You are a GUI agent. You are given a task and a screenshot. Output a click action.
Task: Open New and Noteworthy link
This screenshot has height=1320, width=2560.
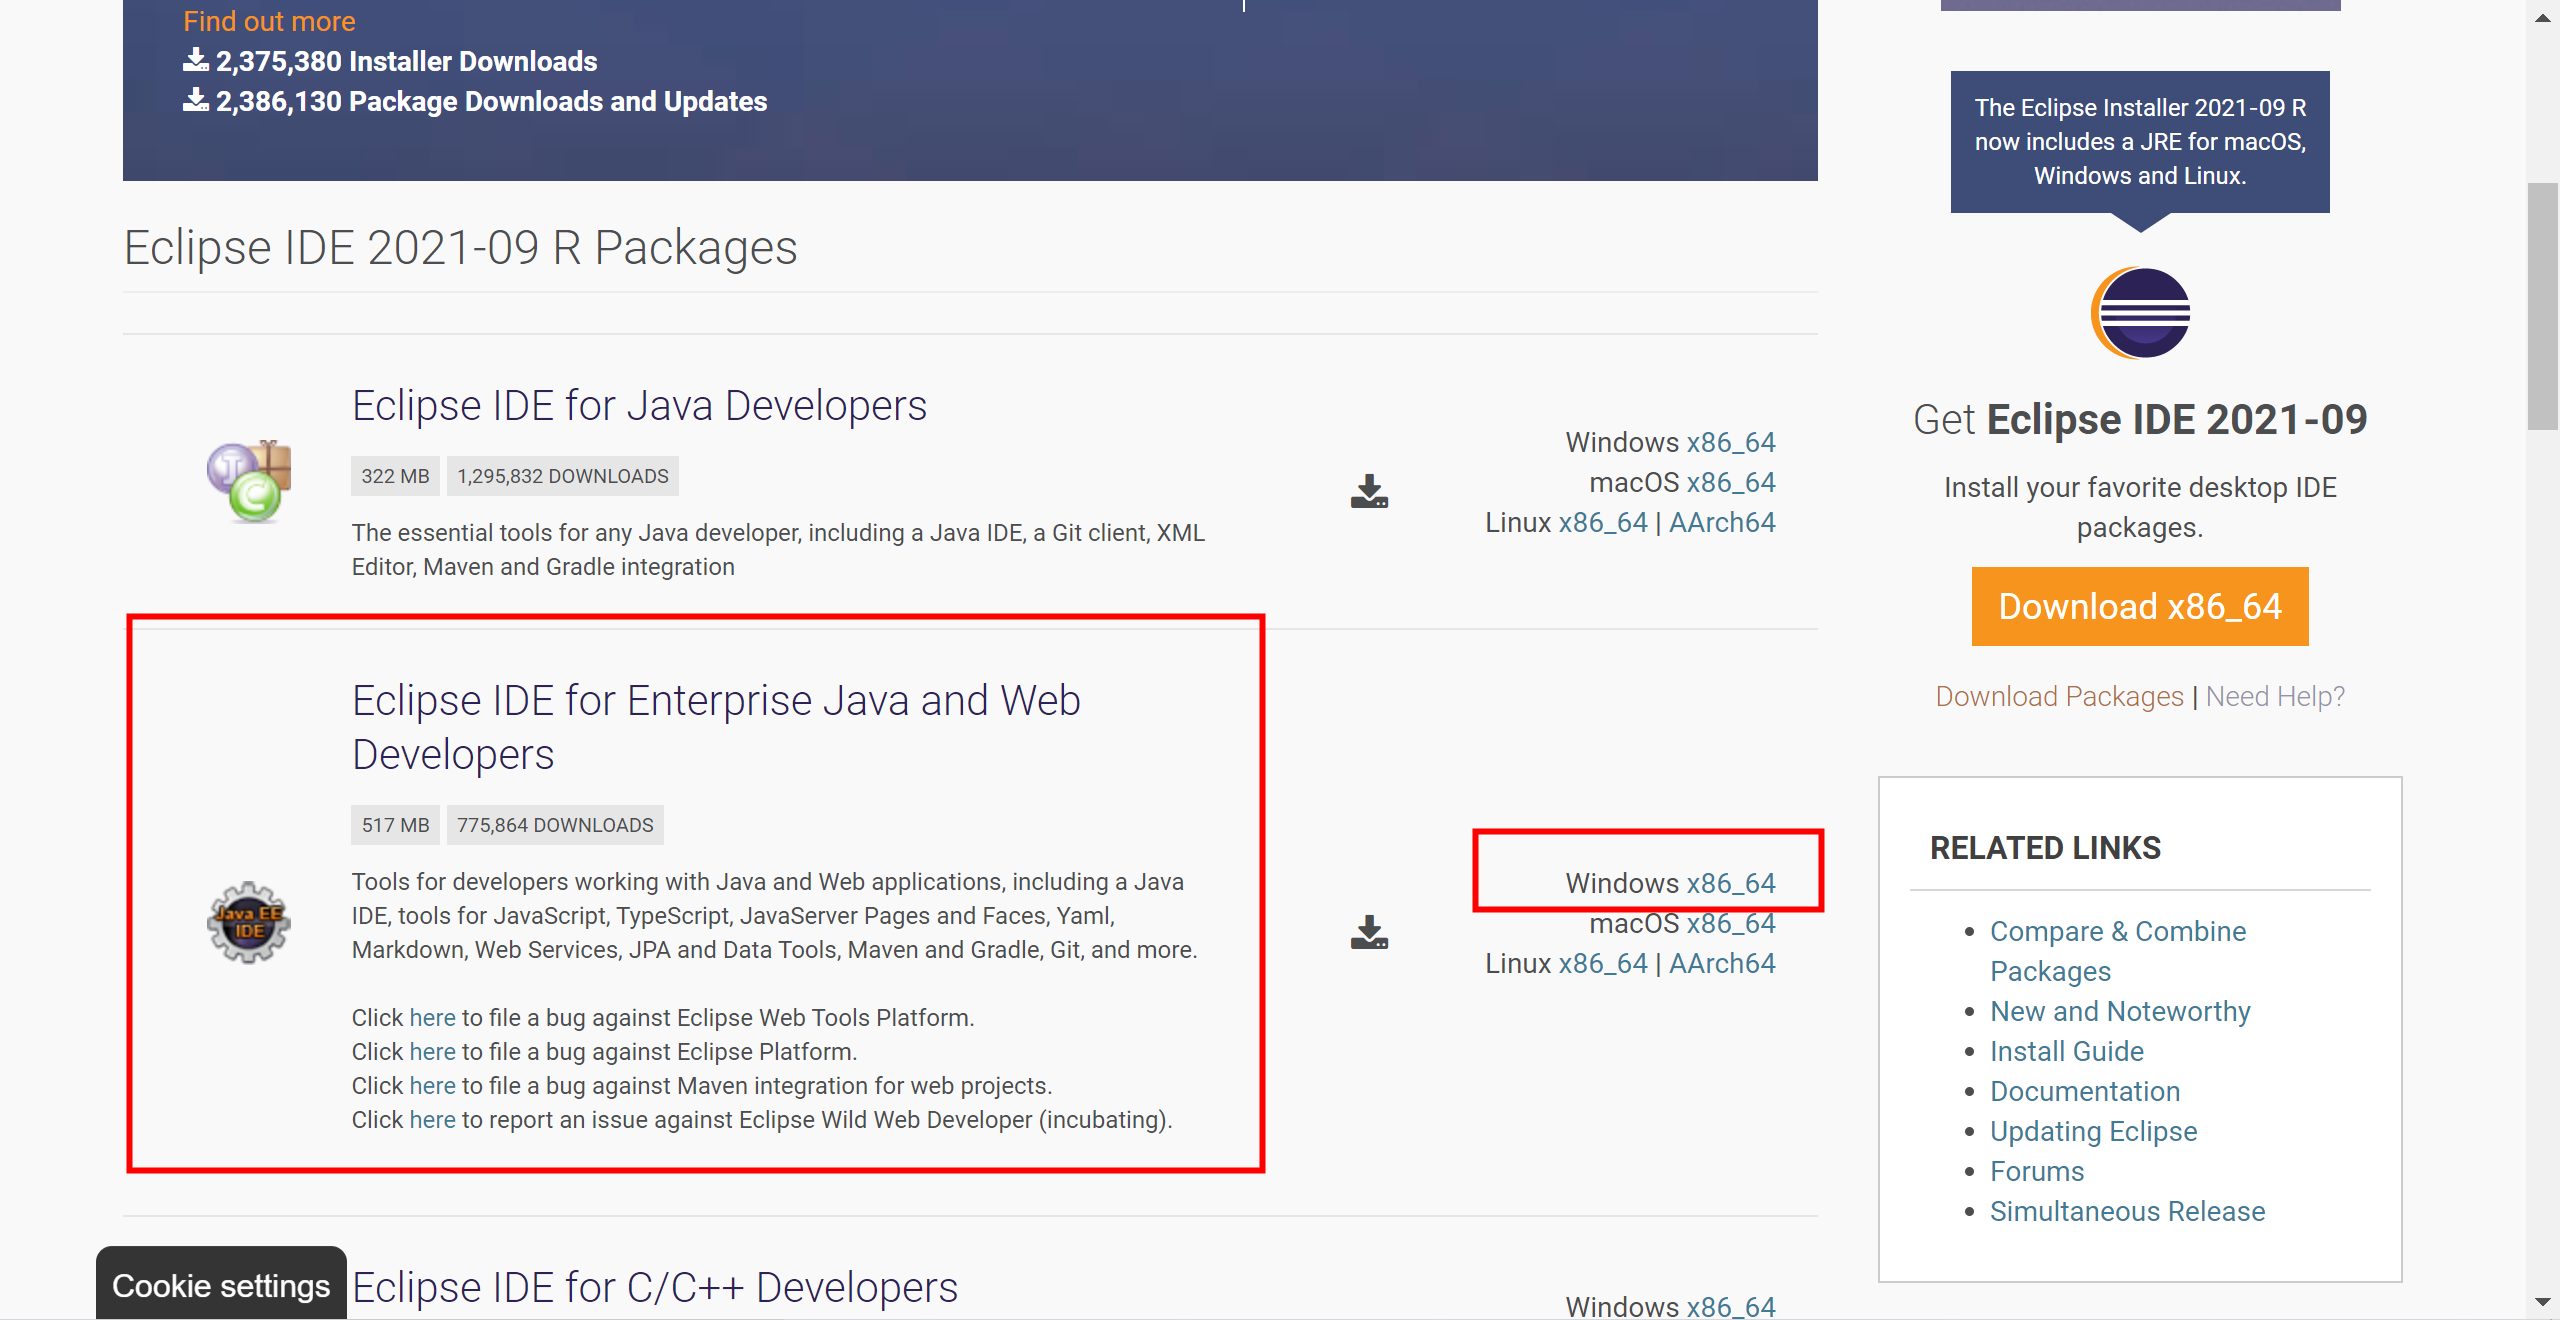(x=2120, y=1011)
